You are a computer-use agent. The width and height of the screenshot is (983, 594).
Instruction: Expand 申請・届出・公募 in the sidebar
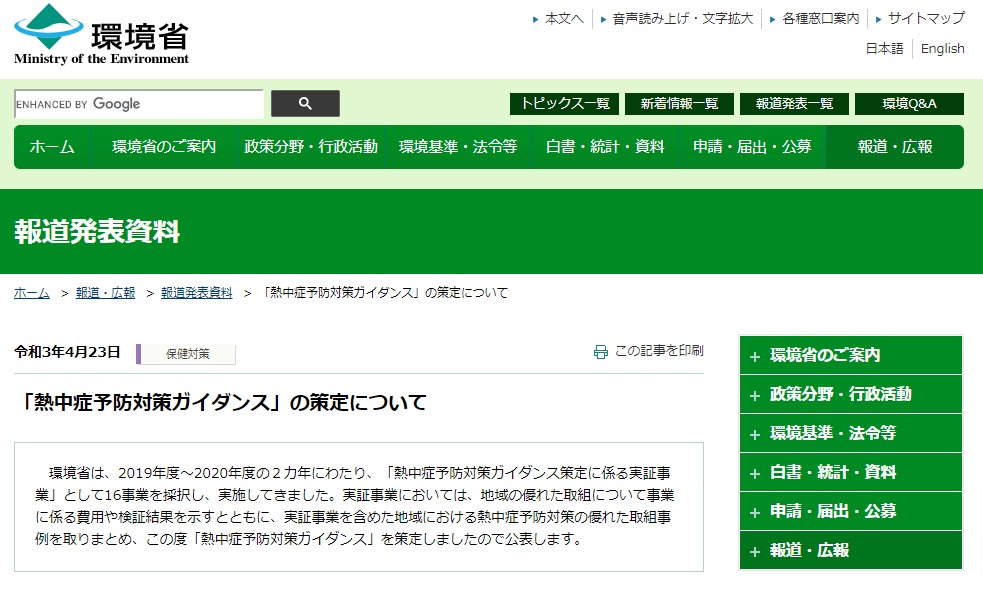850,511
